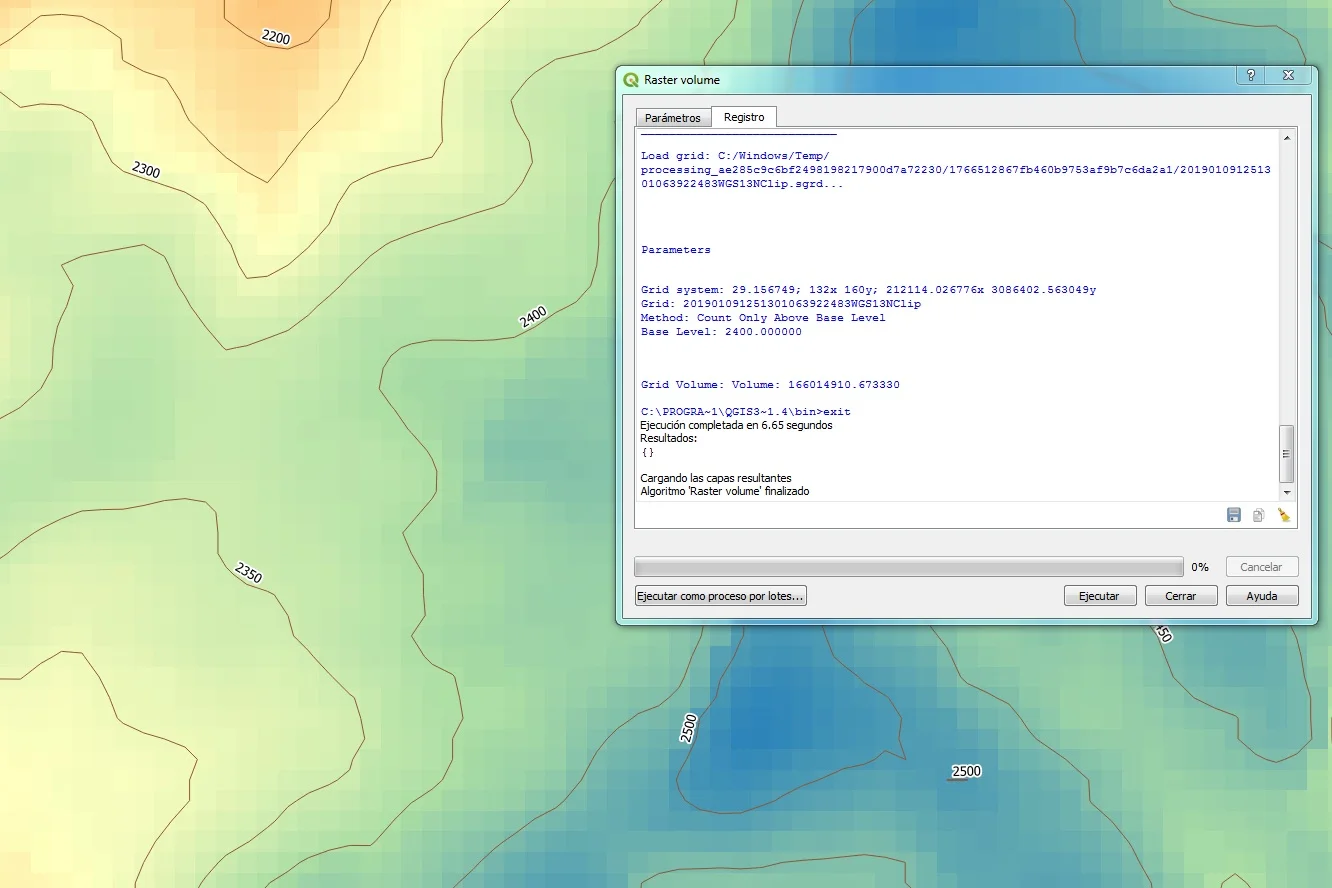
Task: Close the Raster volume dialog window
Action: pos(1289,75)
